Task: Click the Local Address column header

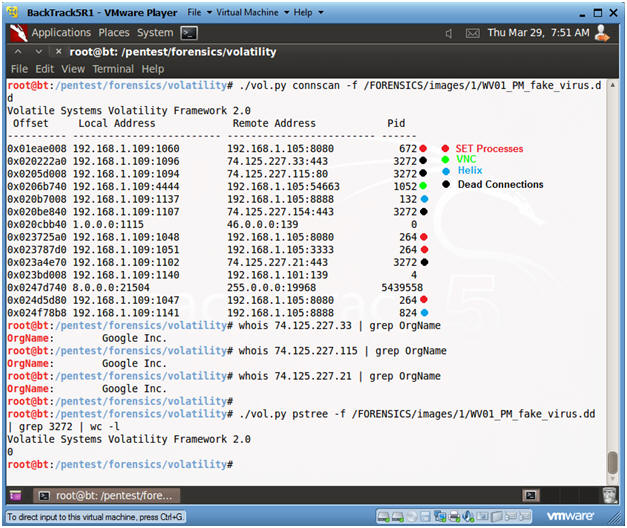Action: point(117,123)
